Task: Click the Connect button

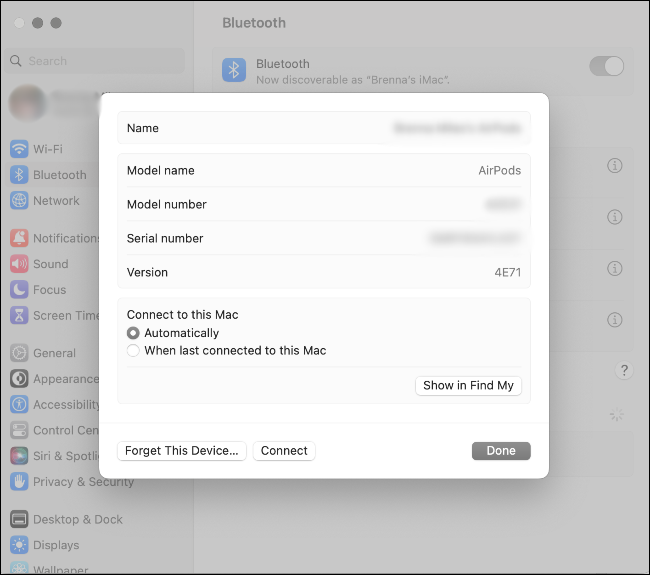Action: click(284, 451)
